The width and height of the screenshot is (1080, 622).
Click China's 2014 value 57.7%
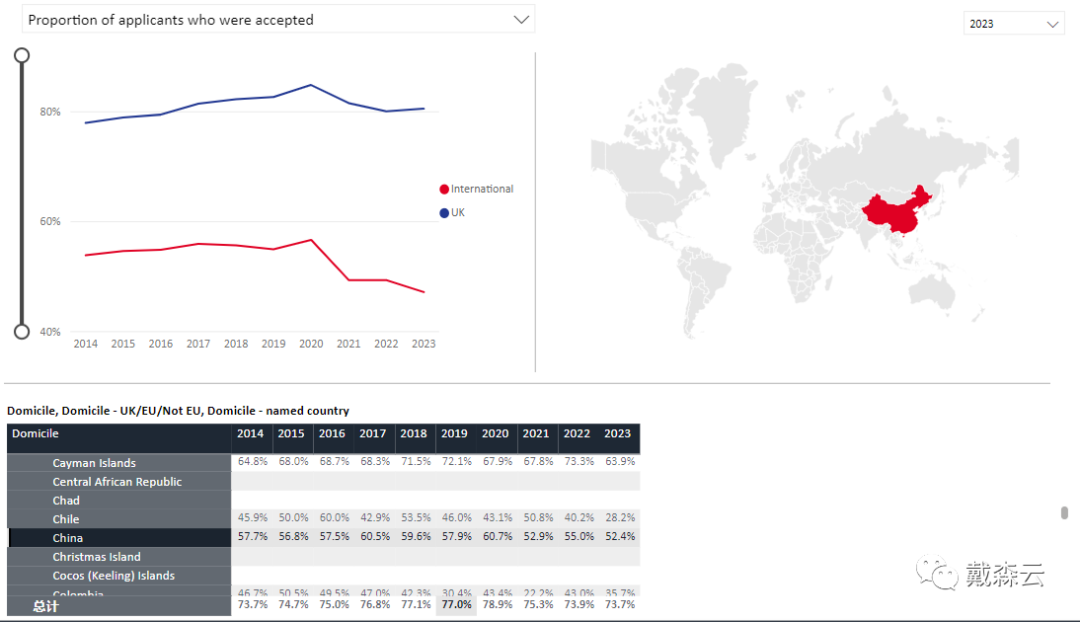pyautogui.click(x=252, y=536)
